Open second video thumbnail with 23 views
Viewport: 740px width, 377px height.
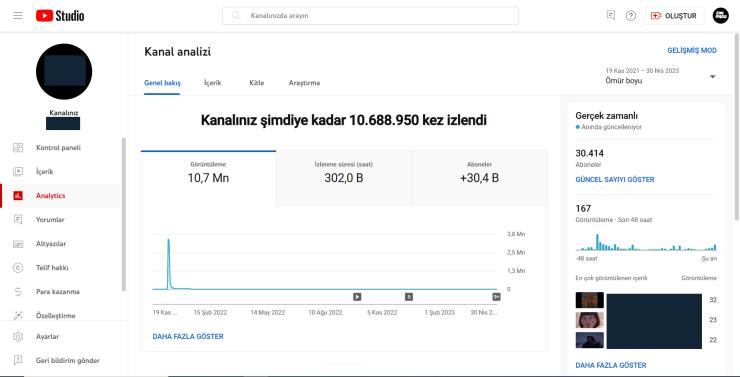coord(589,320)
